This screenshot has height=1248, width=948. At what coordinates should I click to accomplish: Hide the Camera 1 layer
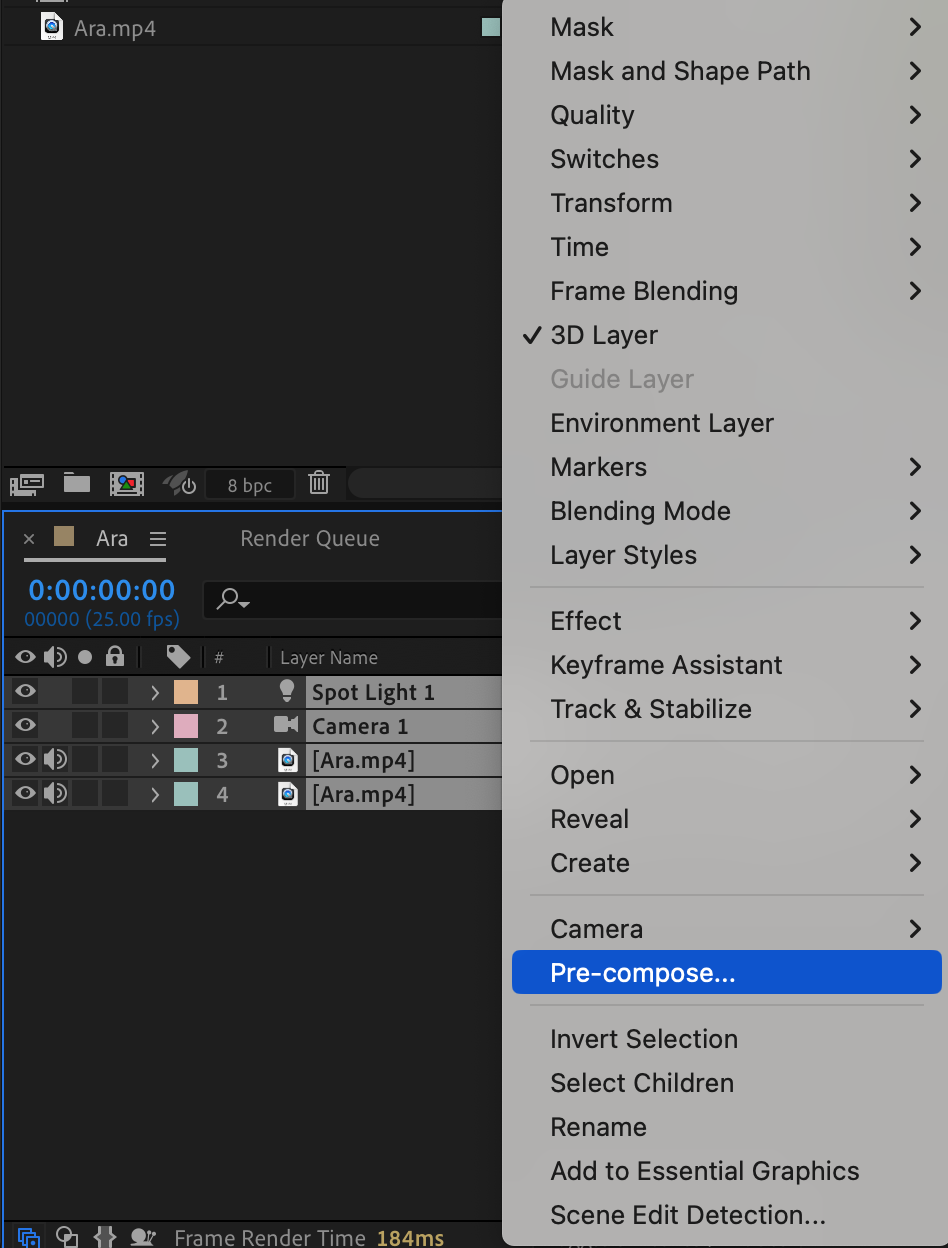(x=25, y=726)
